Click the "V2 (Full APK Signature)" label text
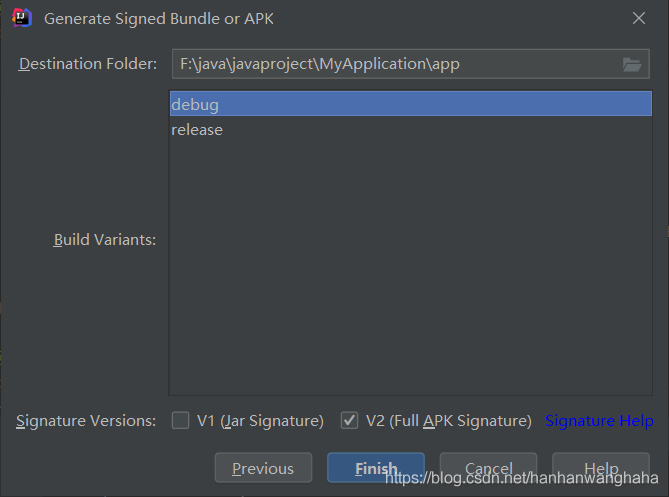The width and height of the screenshot is (669, 497). 448,421
